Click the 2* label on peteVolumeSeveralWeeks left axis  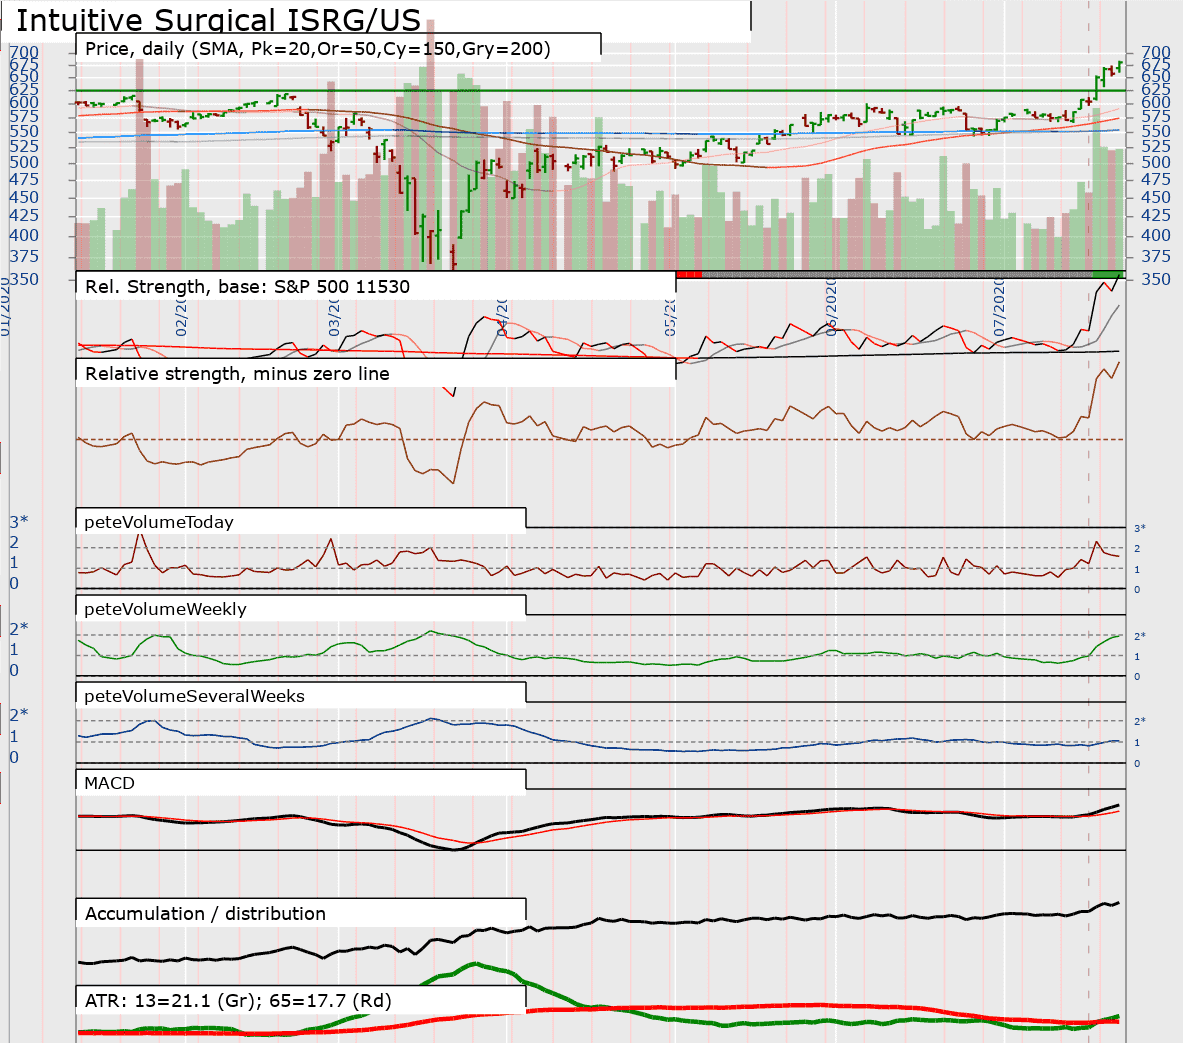(19, 714)
